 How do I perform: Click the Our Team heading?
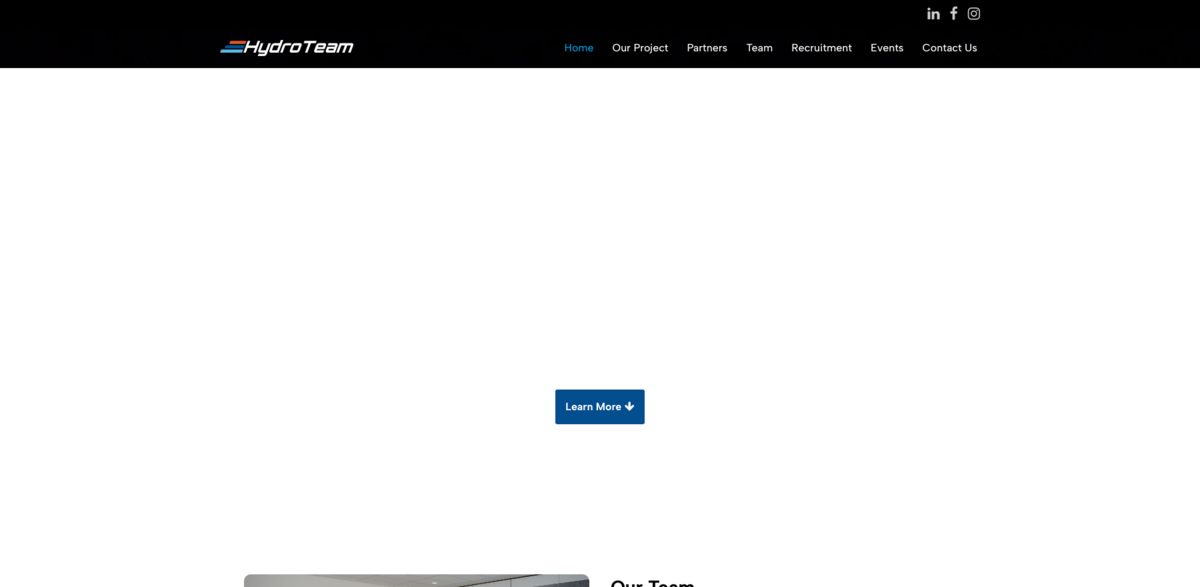(x=652, y=583)
